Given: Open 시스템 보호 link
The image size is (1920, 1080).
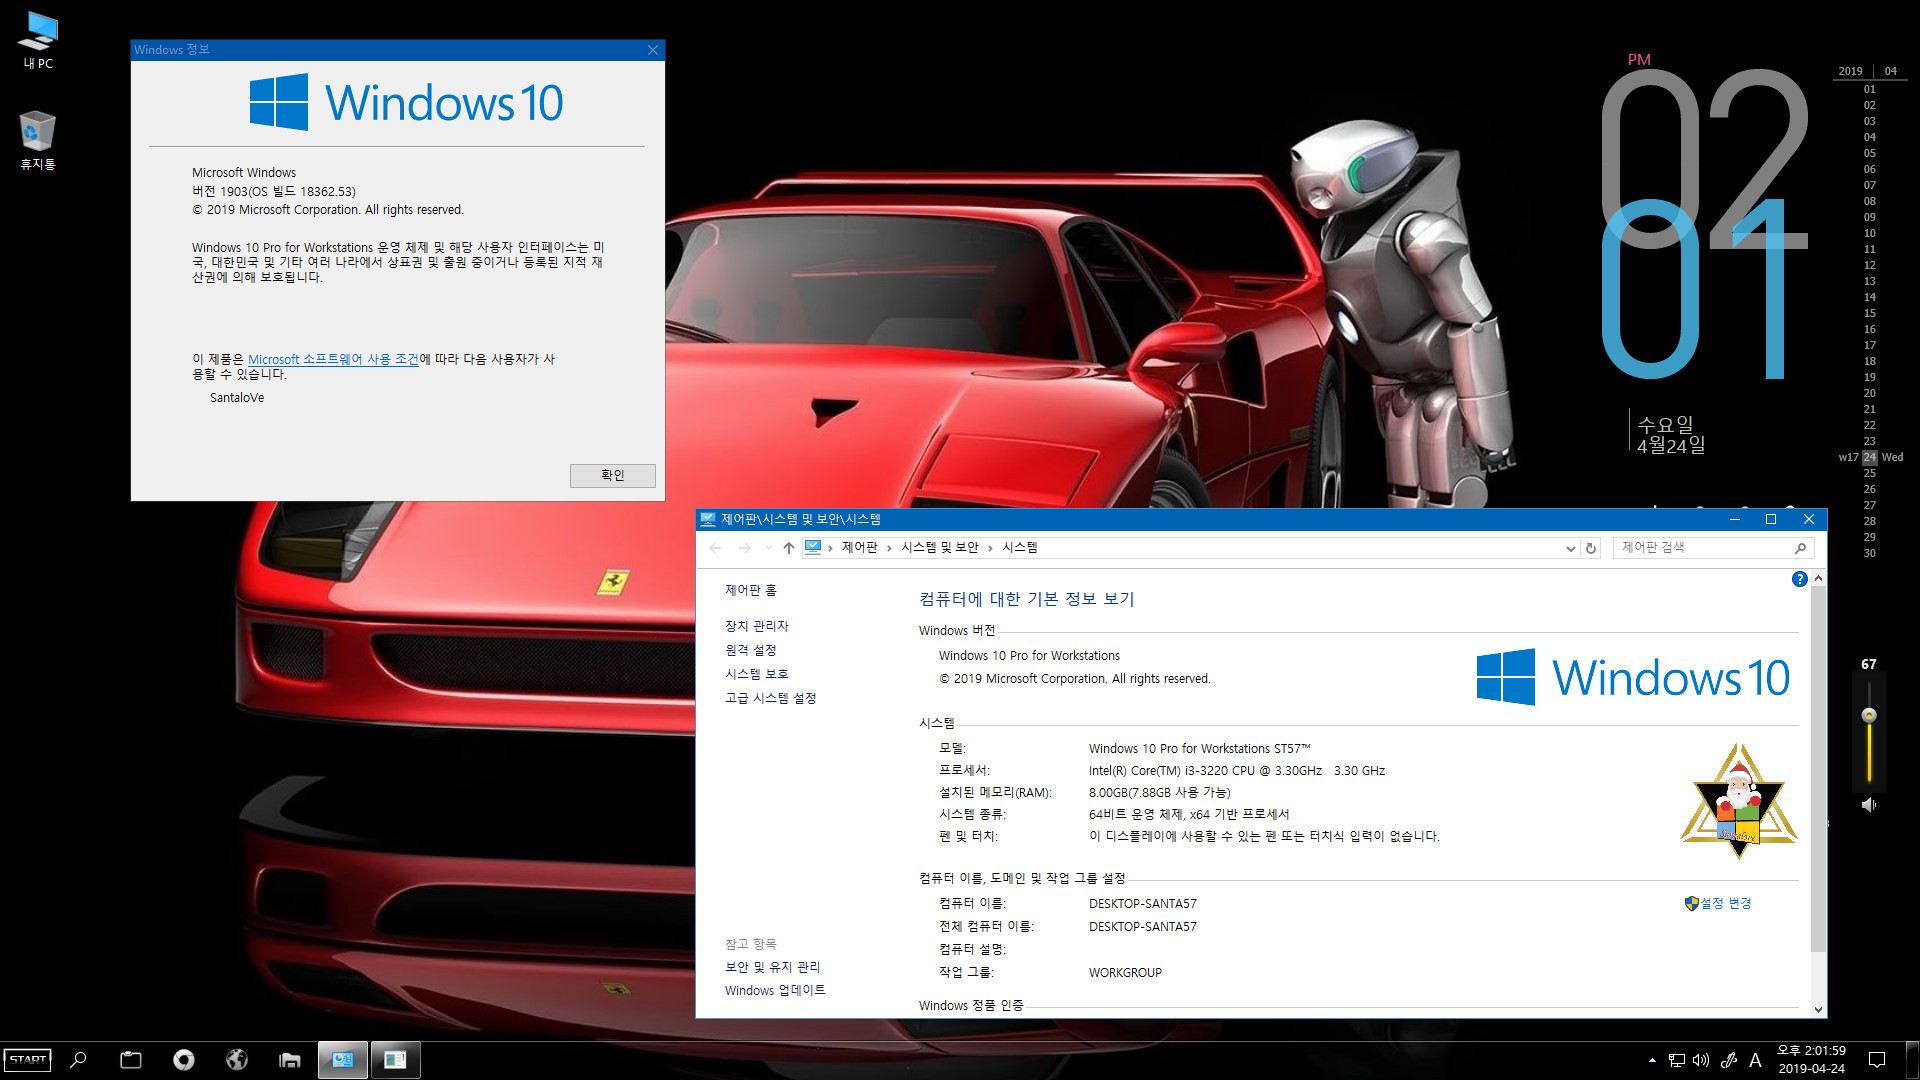Looking at the screenshot, I should point(757,674).
